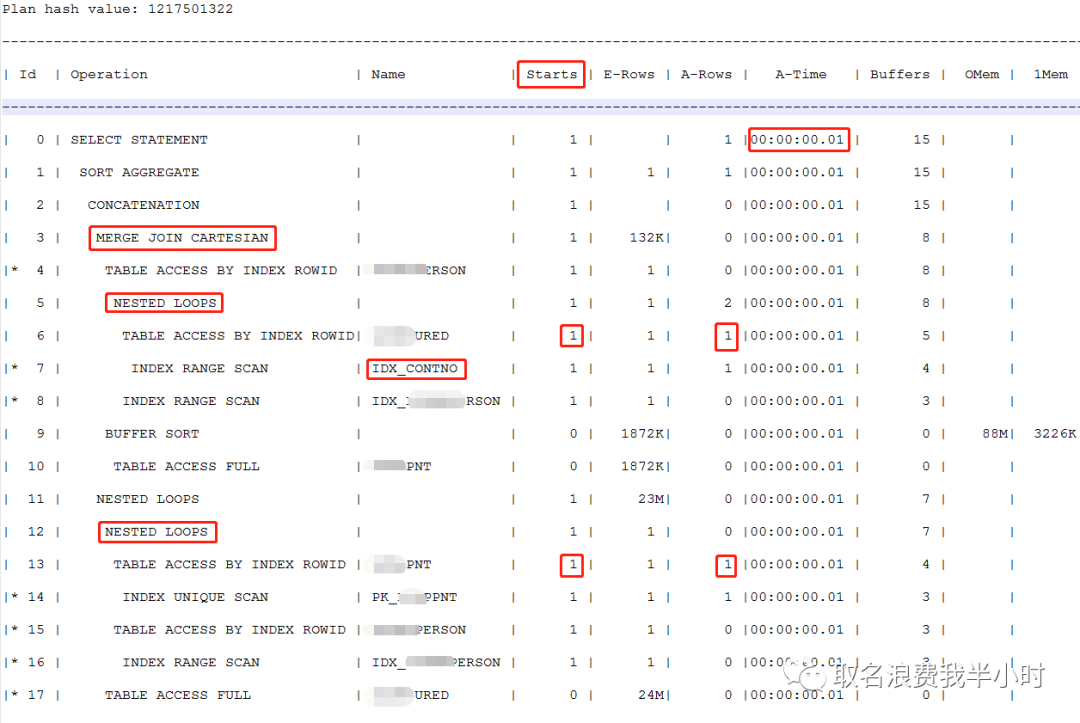Select the 'Operation' column header
This screenshot has height=723, width=1080.
point(109,74)
